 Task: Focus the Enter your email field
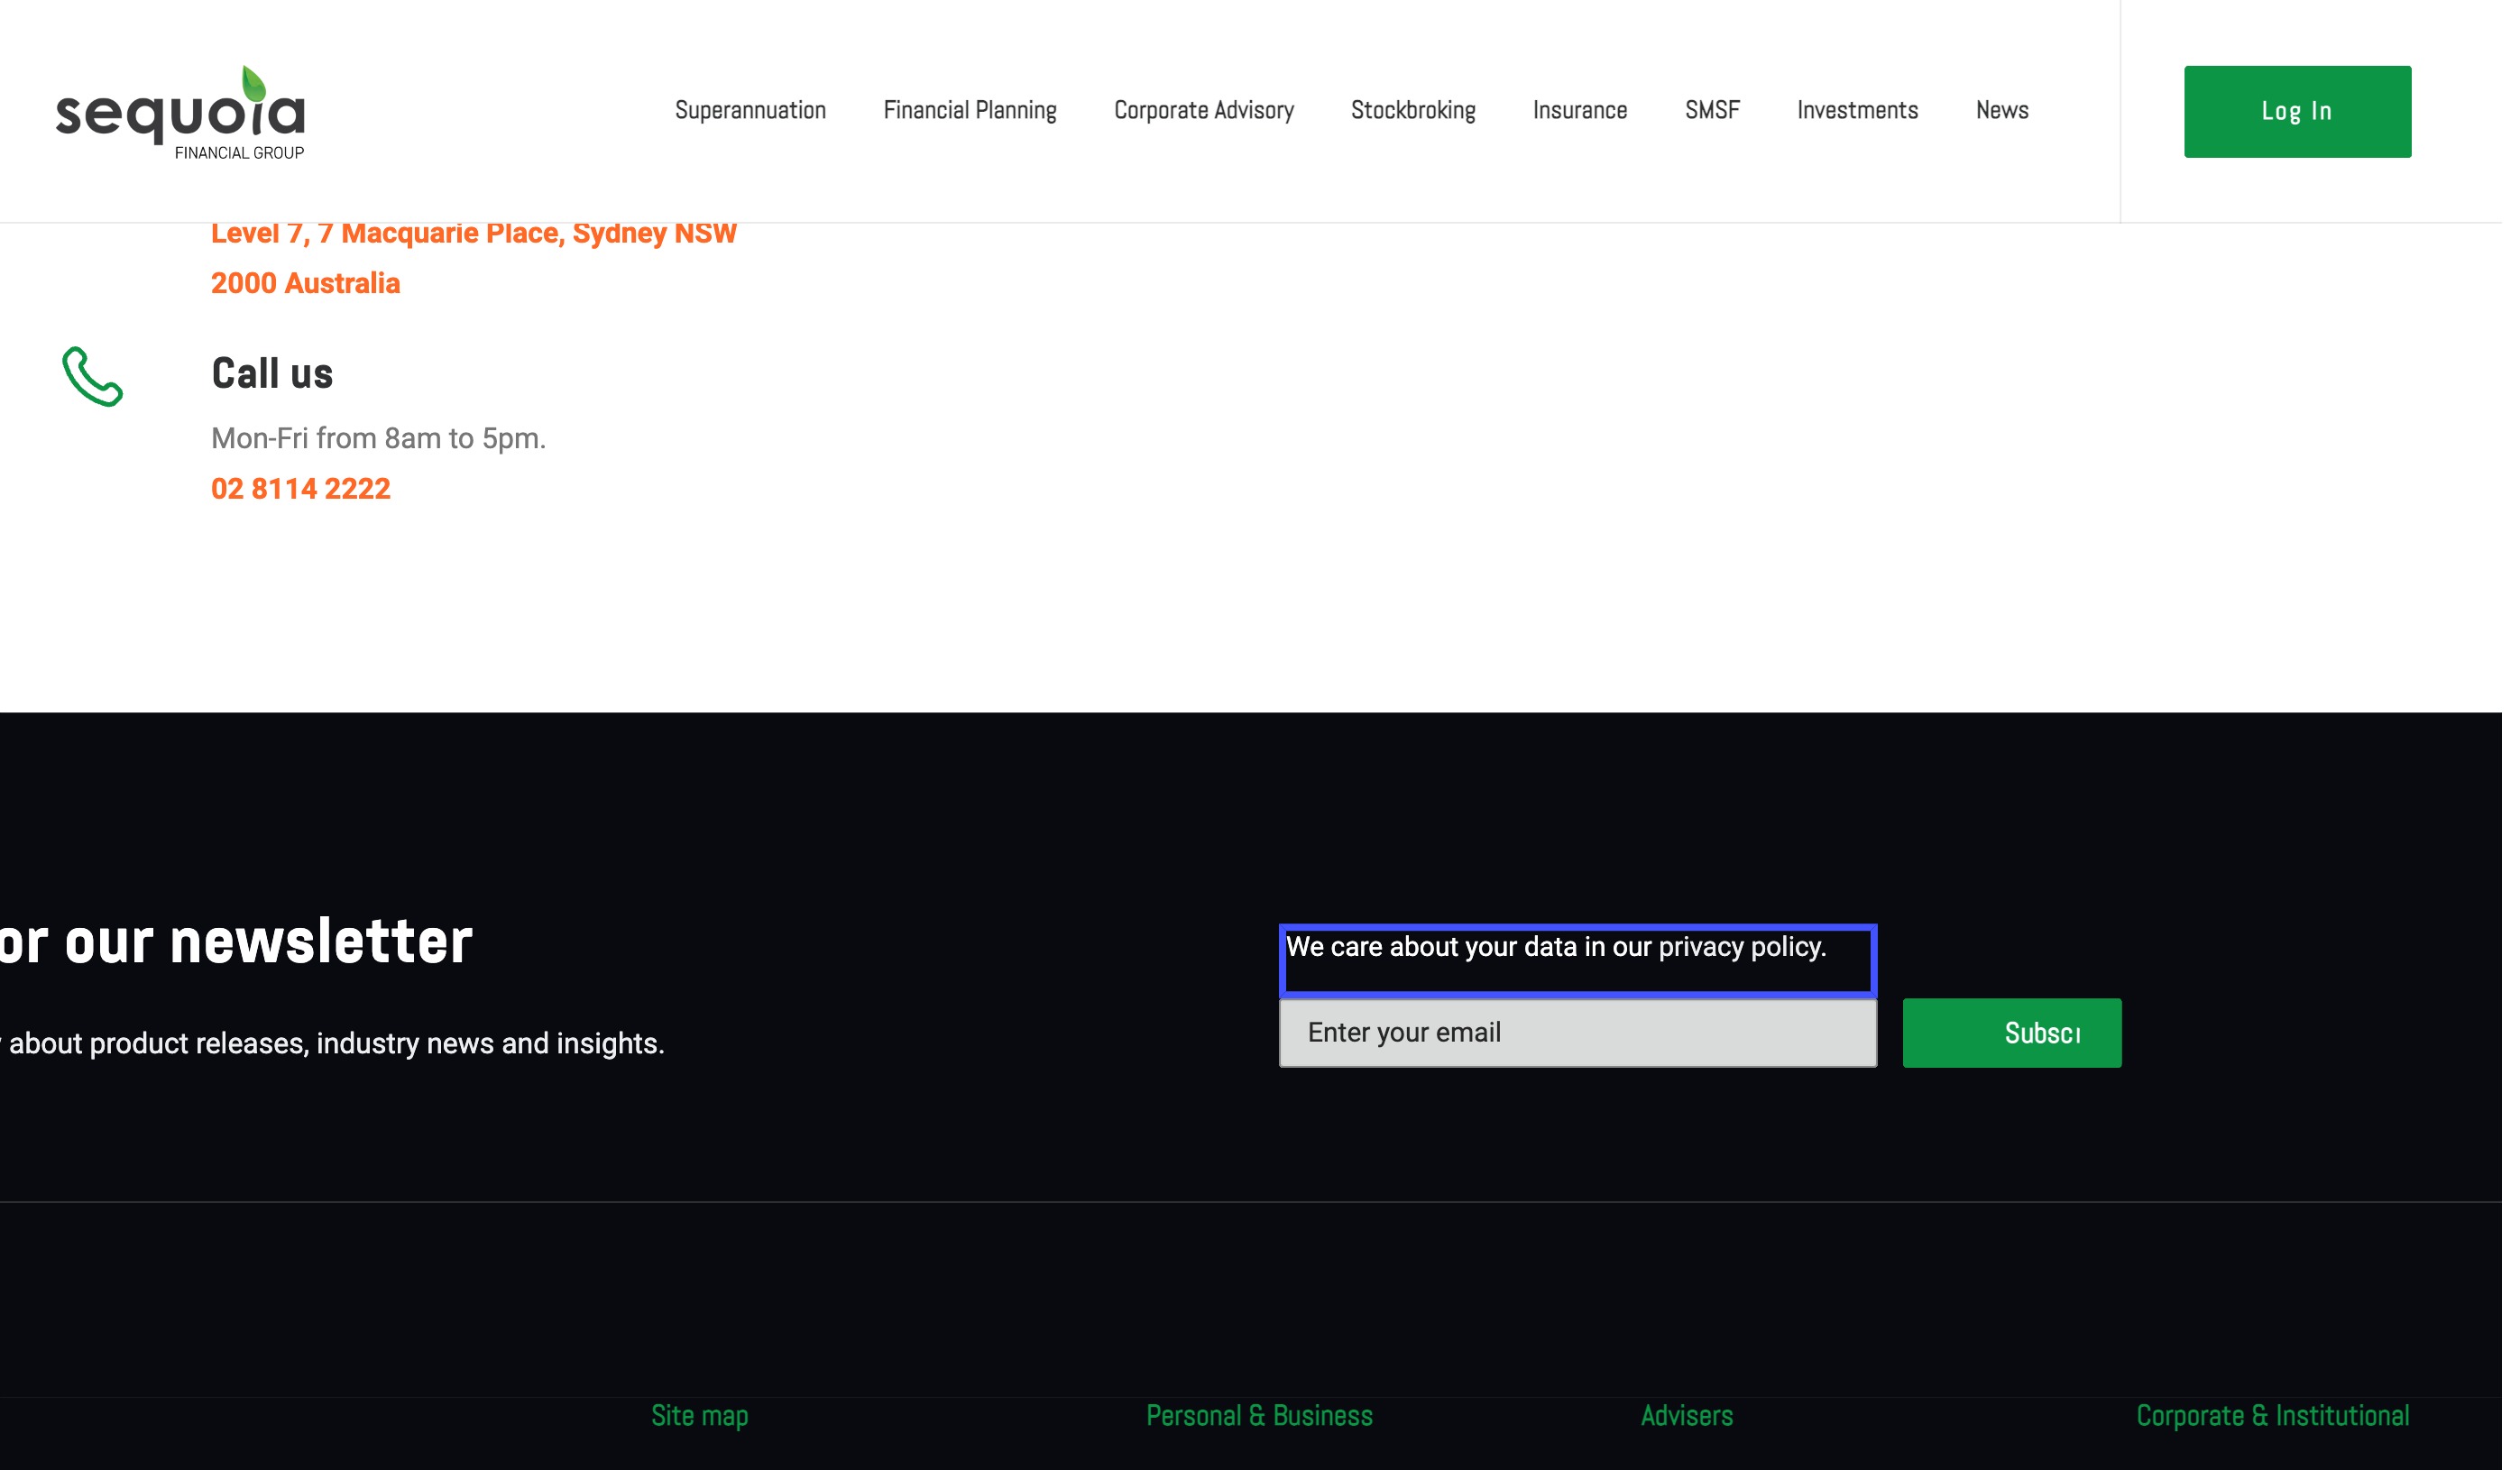coord(1577,1032)
